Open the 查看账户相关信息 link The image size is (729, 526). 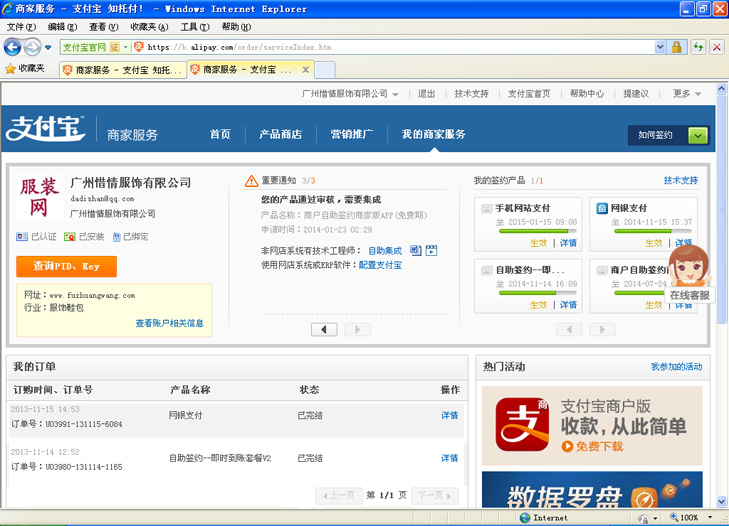[169, 323]
